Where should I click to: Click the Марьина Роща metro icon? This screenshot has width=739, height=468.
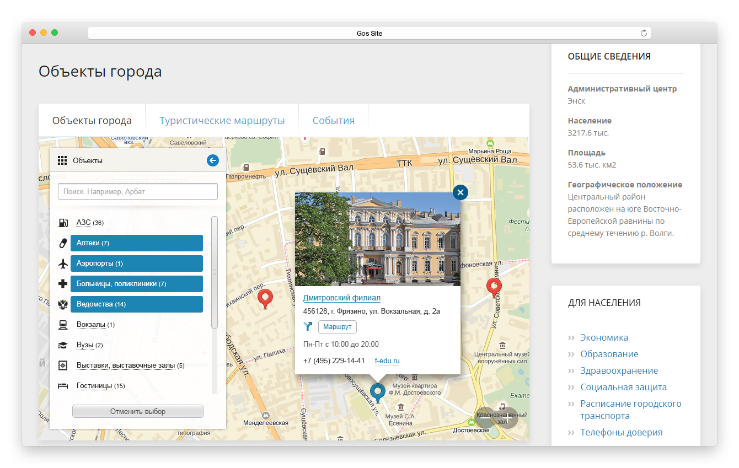(x=490, y=143)
